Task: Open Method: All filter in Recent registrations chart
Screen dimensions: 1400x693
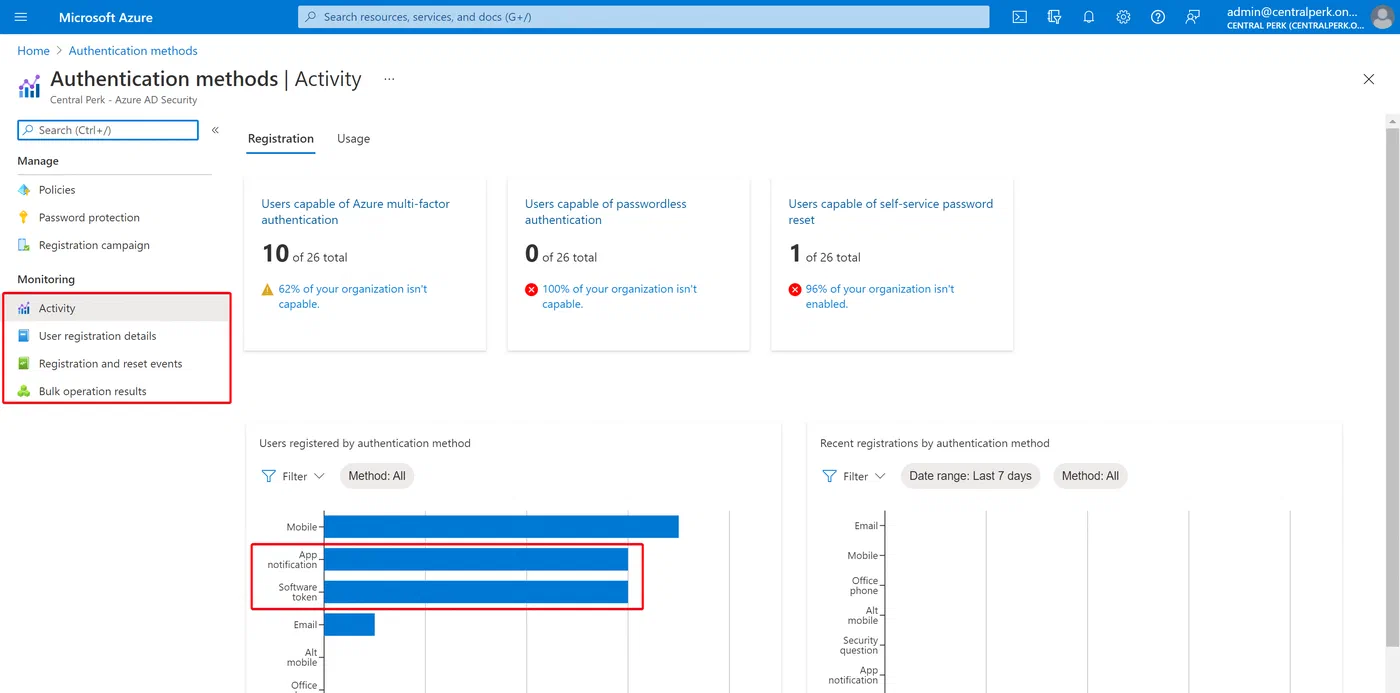Action: pos(1090,476)
